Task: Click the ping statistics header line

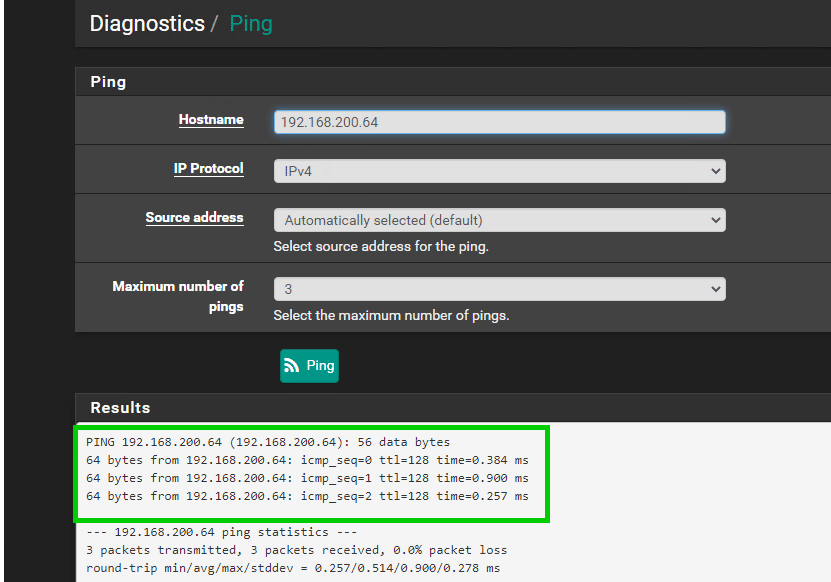Action: [221, 533]
